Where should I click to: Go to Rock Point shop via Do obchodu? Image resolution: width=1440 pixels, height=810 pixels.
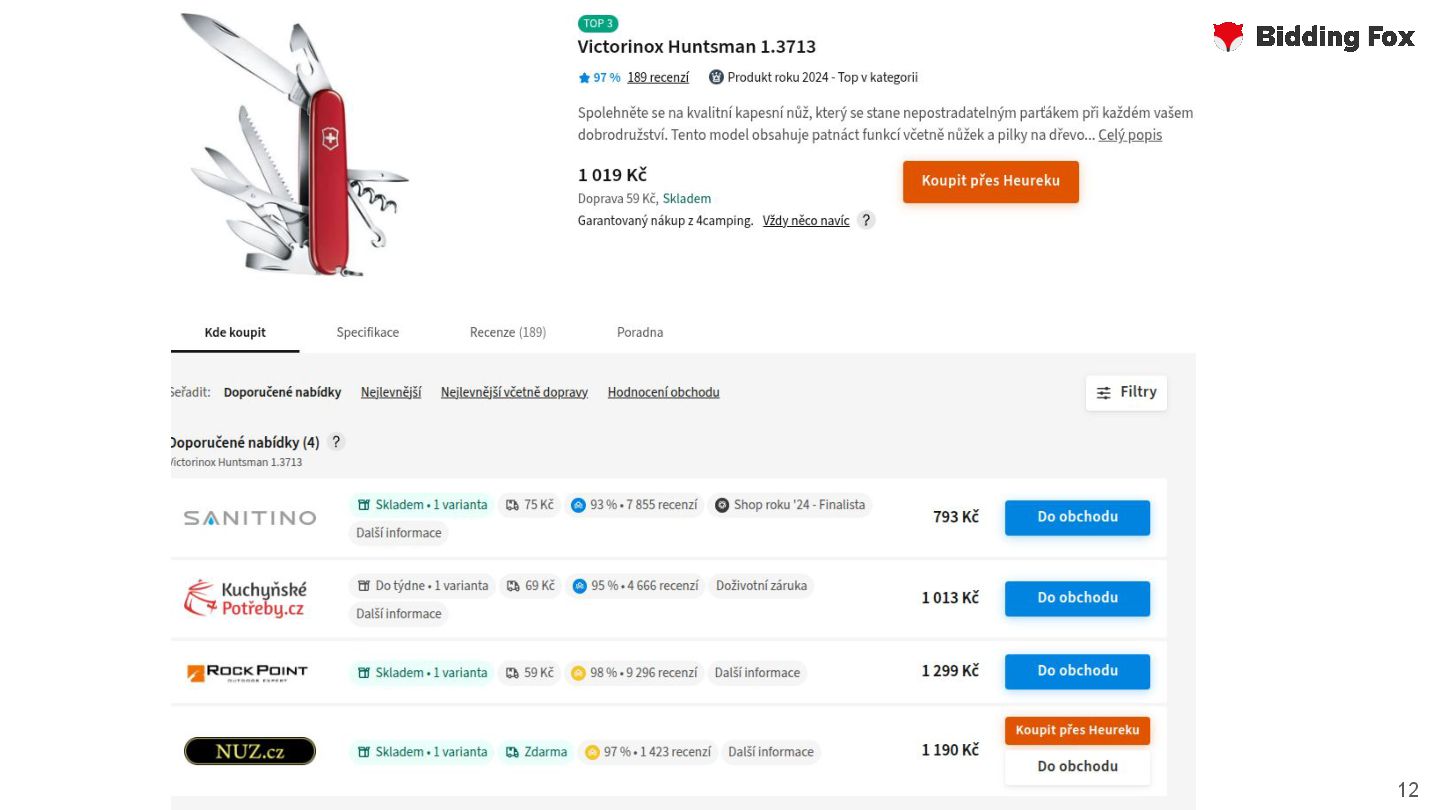[1077, 671]
